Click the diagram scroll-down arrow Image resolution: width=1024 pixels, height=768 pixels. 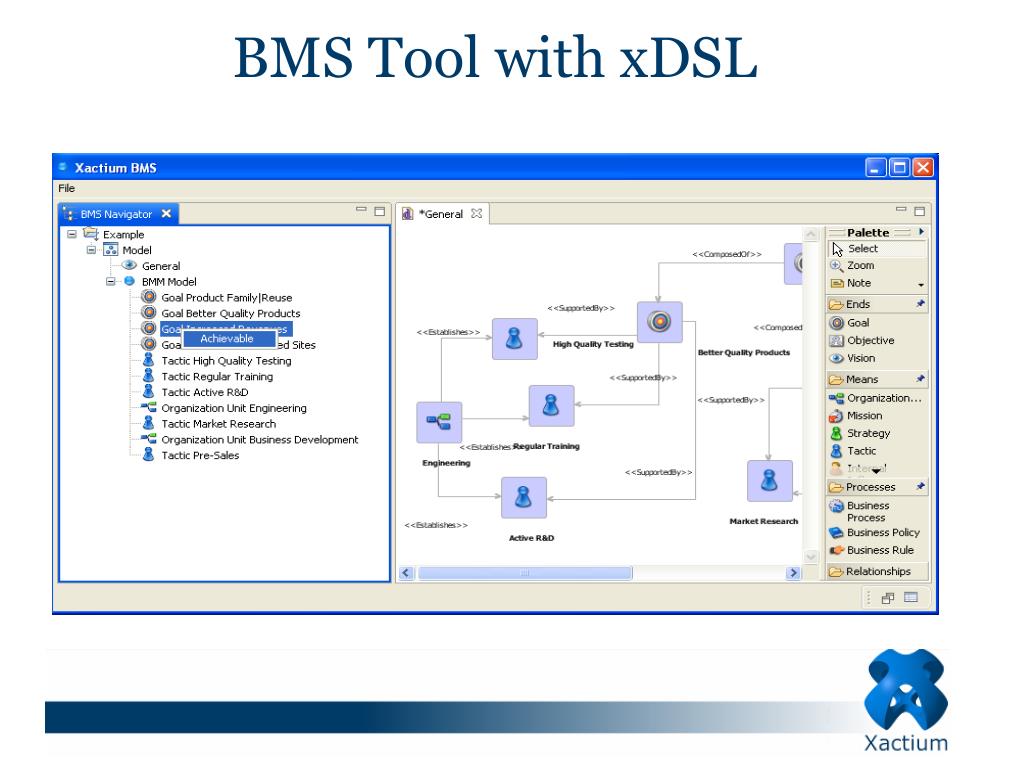(810, 556)
